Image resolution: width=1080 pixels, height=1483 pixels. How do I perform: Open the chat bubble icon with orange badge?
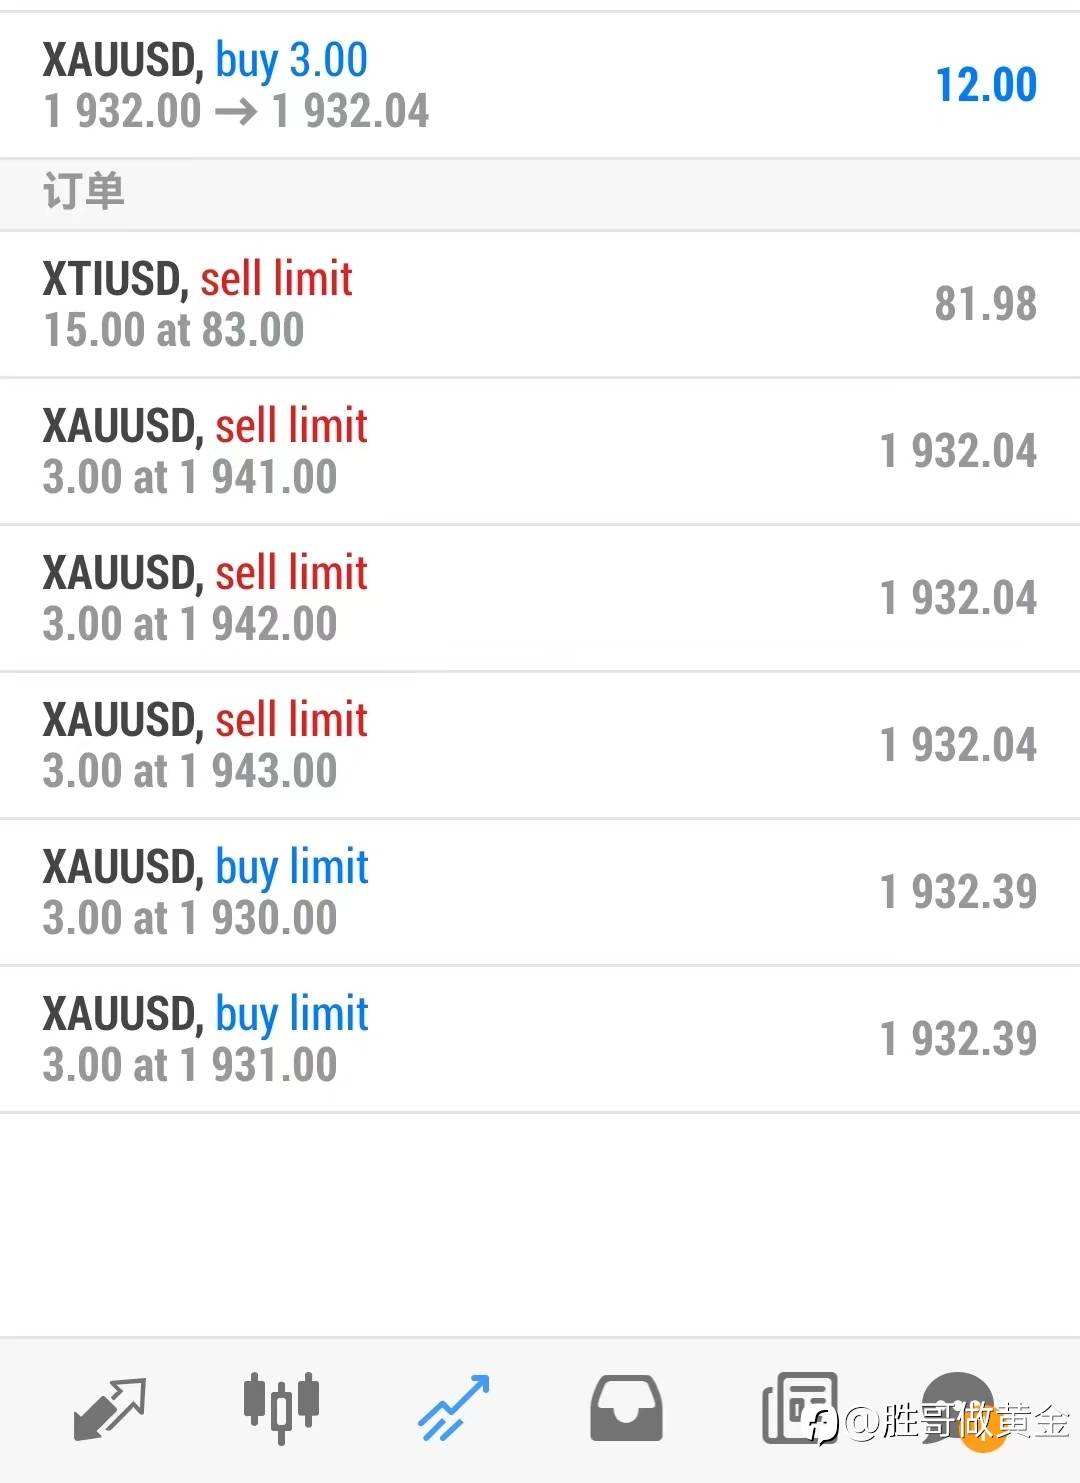[x=960, y=1410]
